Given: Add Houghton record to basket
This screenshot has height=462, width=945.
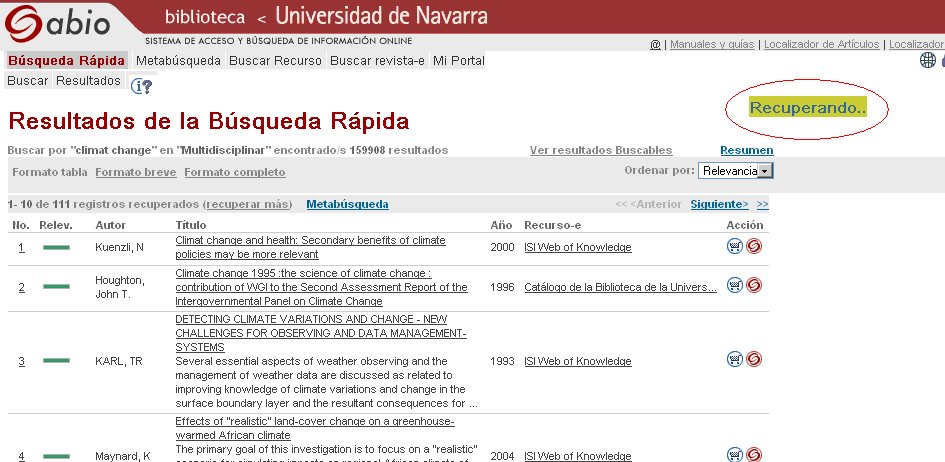Looking at the screenshot, I should coord(735,286).
